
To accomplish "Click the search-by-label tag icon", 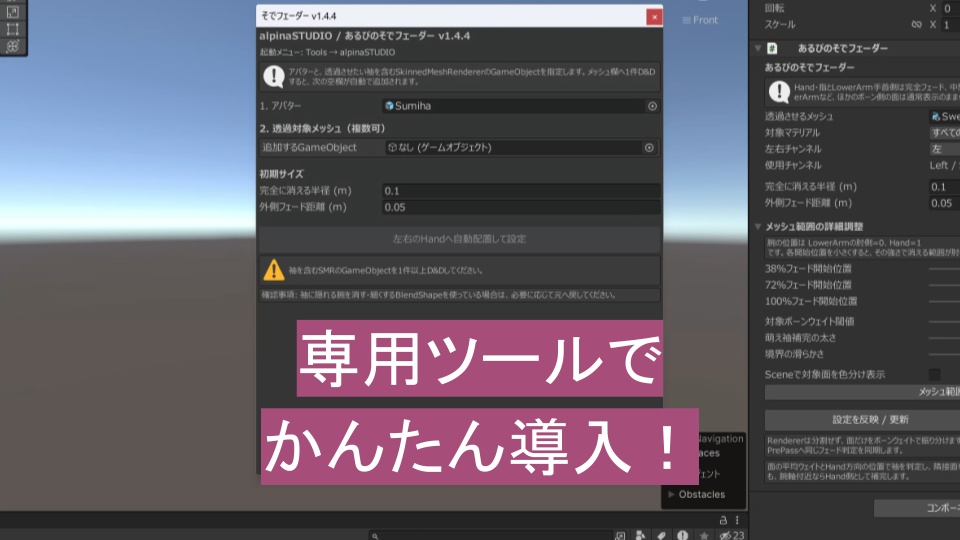I will tap(662, 536).
